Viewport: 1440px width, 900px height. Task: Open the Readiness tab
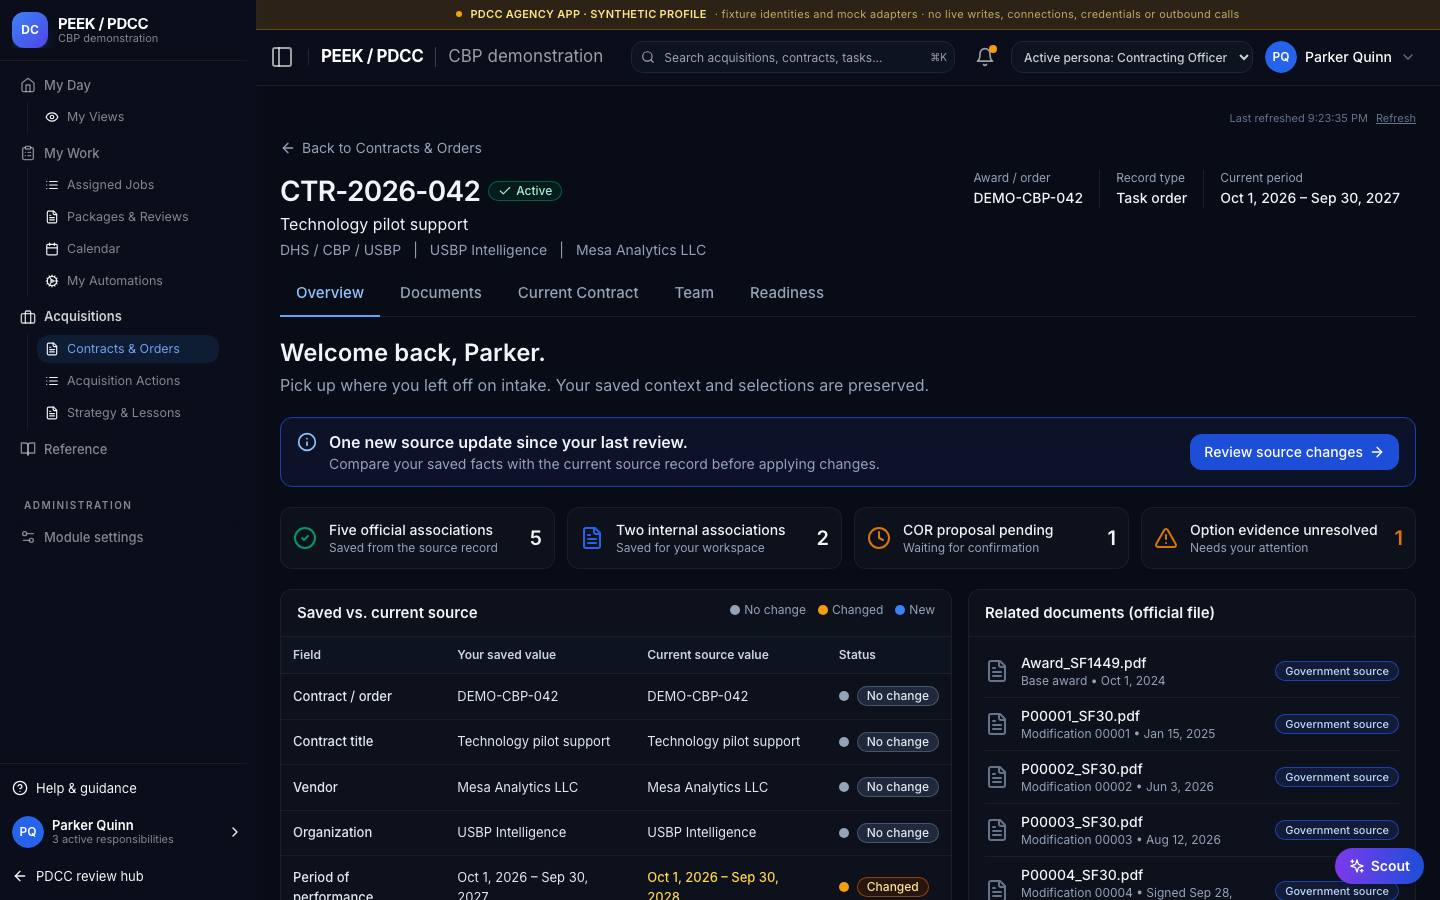787,293
